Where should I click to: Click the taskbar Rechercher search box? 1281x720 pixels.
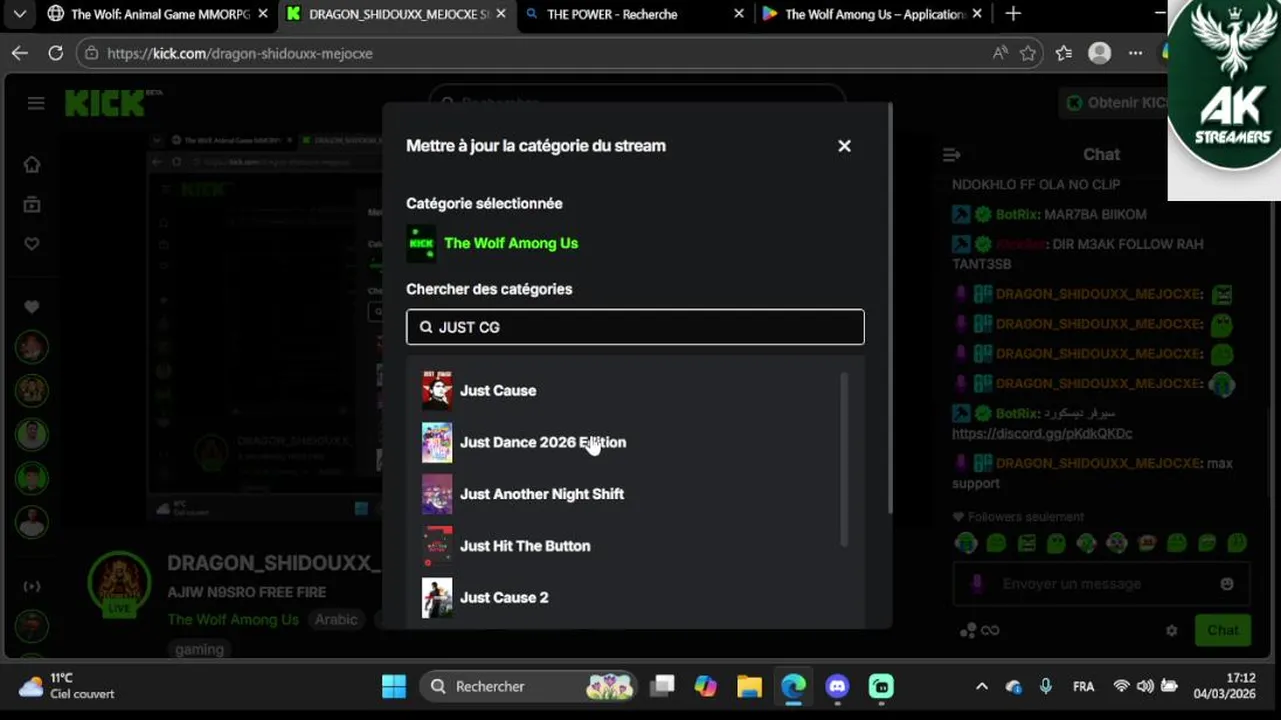point(528,687)
